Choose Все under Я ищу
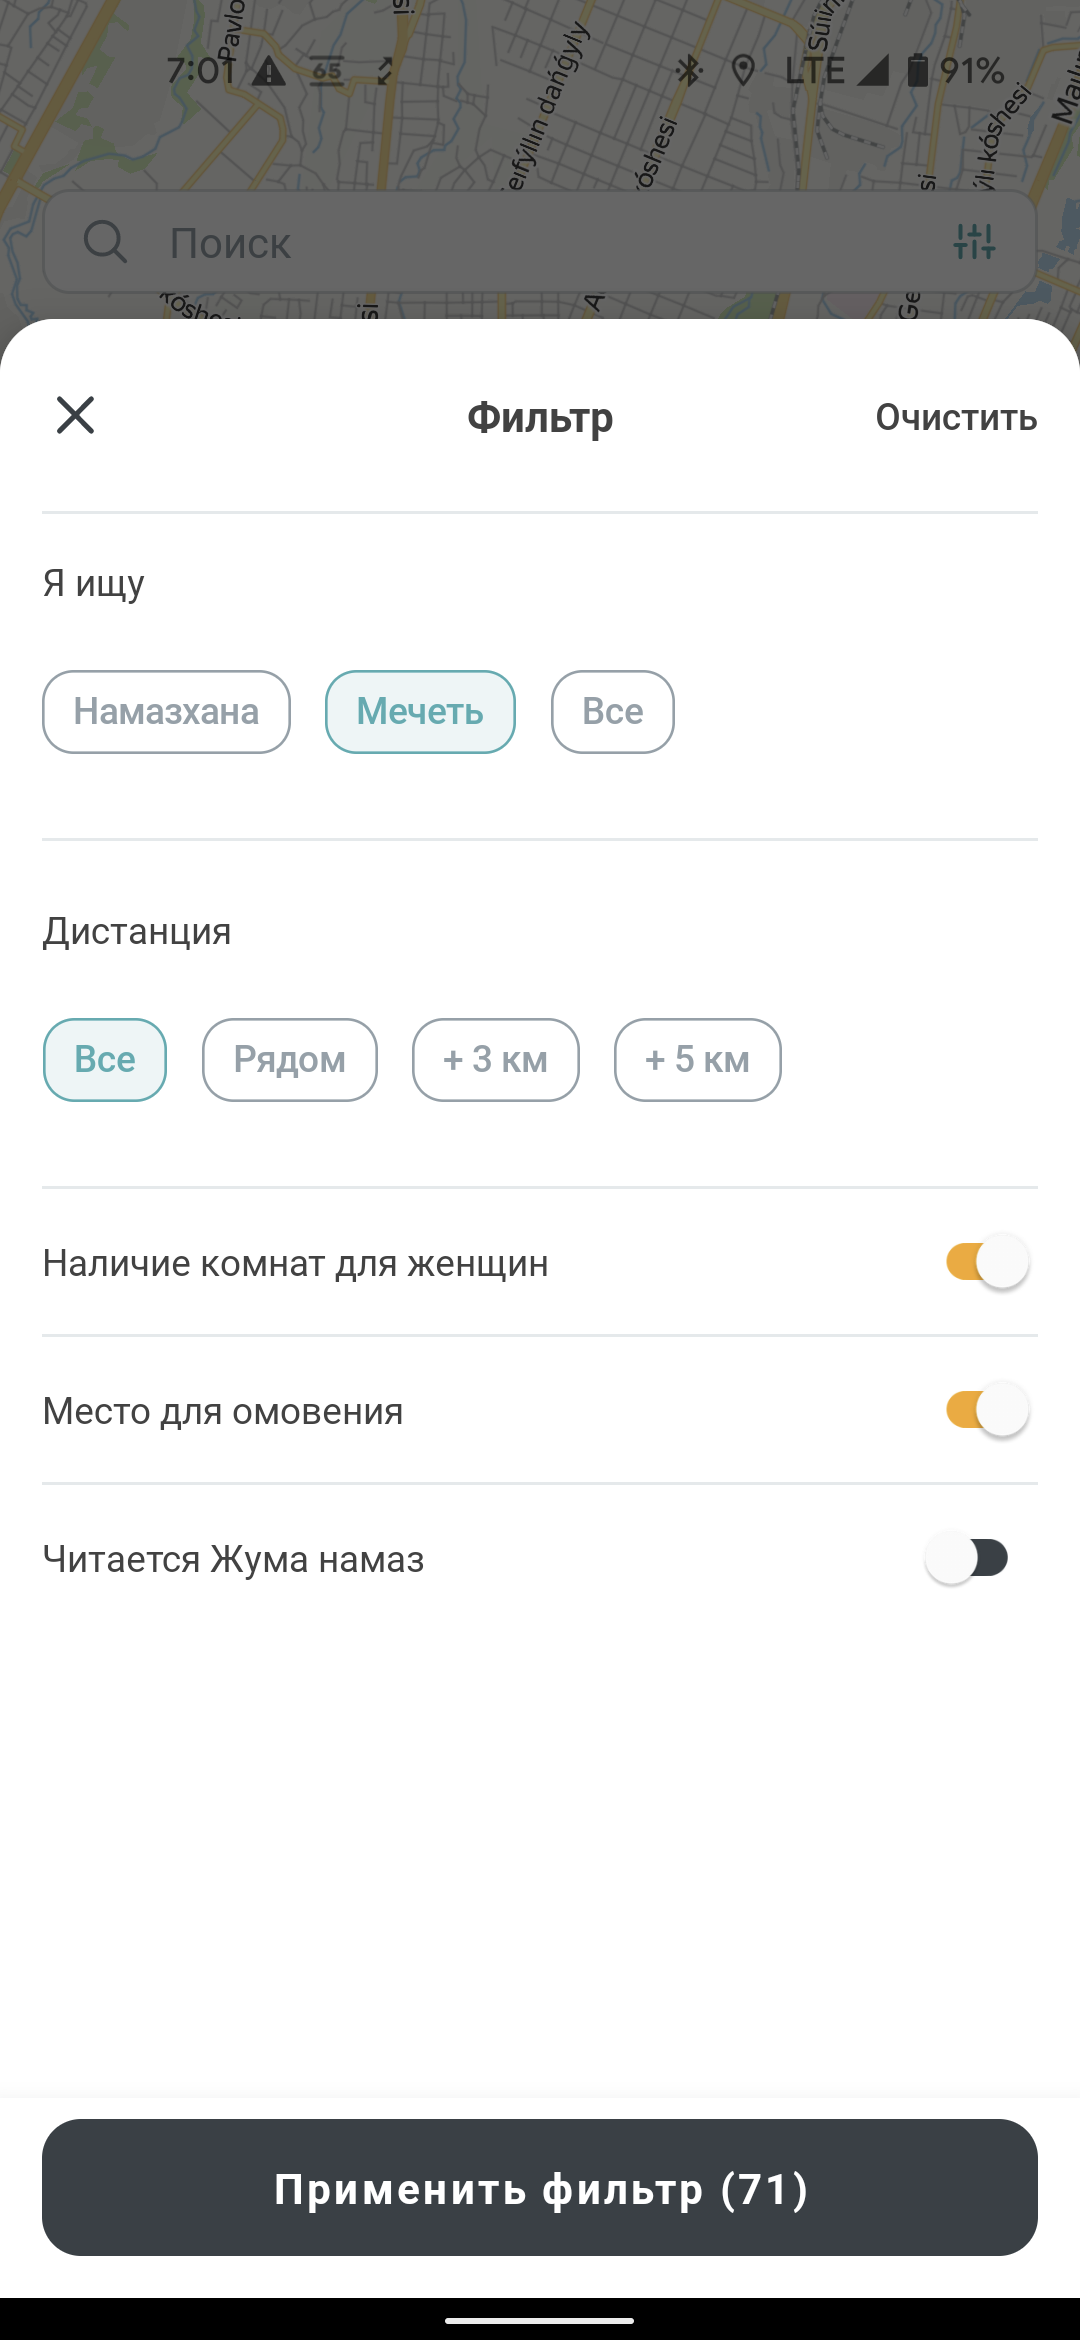This screenshot has width=1080, height=2340. point(613,712)
